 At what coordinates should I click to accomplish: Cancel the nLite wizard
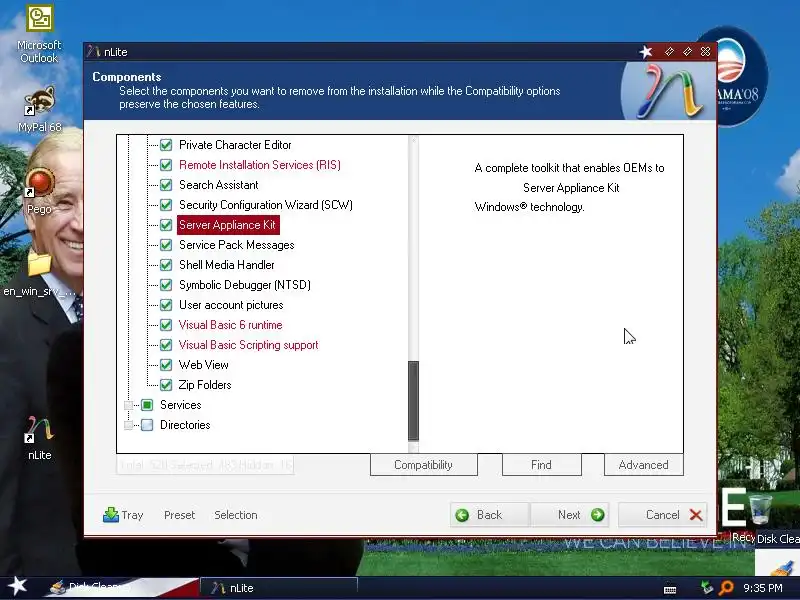663,515
